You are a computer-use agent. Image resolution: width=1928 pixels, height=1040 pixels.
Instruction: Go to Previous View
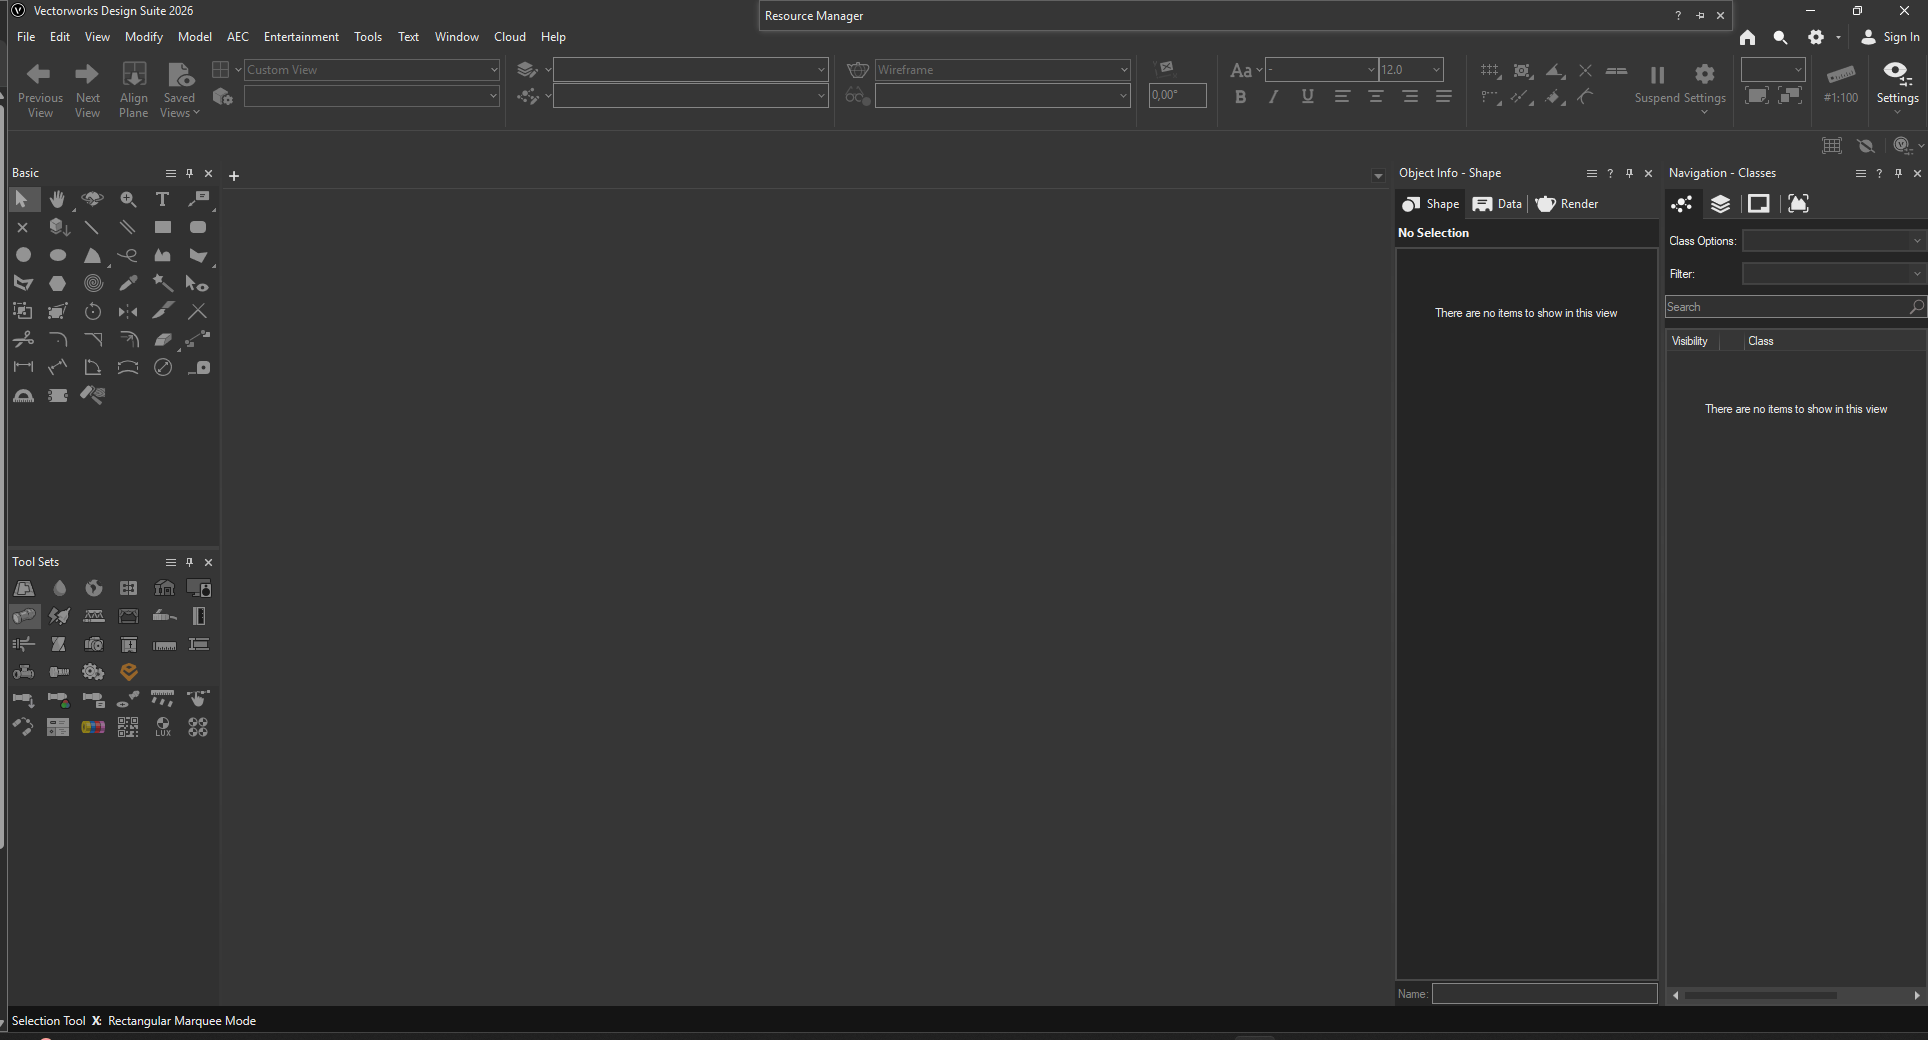(40, 89)
